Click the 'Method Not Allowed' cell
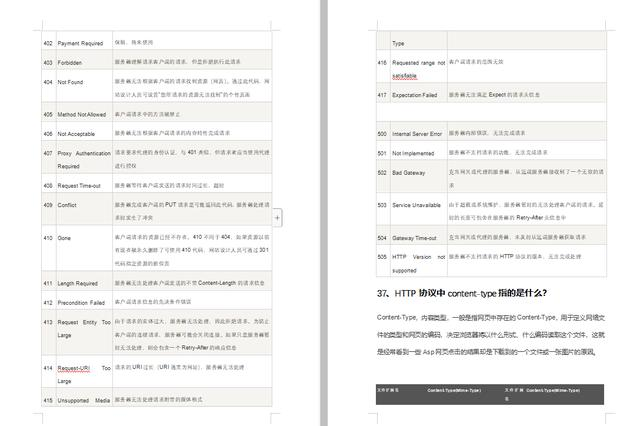 [84, 112]
